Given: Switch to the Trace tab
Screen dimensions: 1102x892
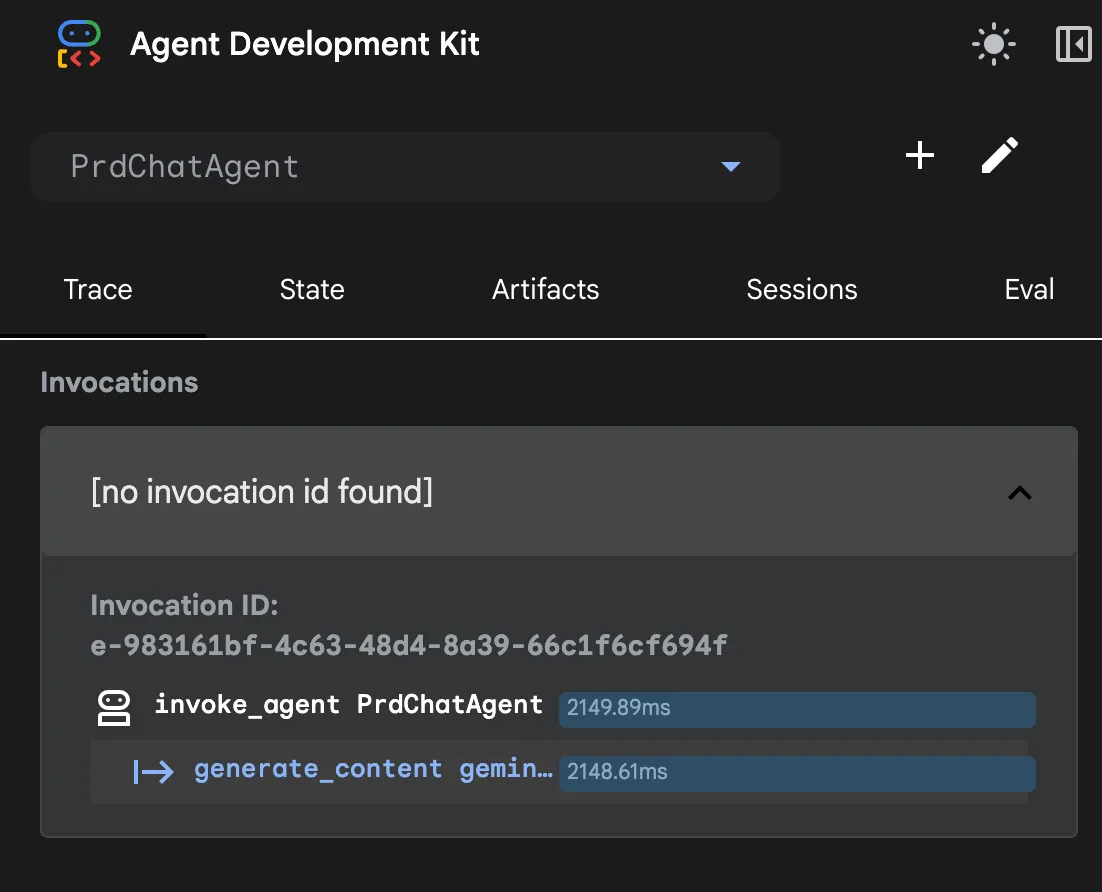Looking at the screenshot, I should click(98, 290).
